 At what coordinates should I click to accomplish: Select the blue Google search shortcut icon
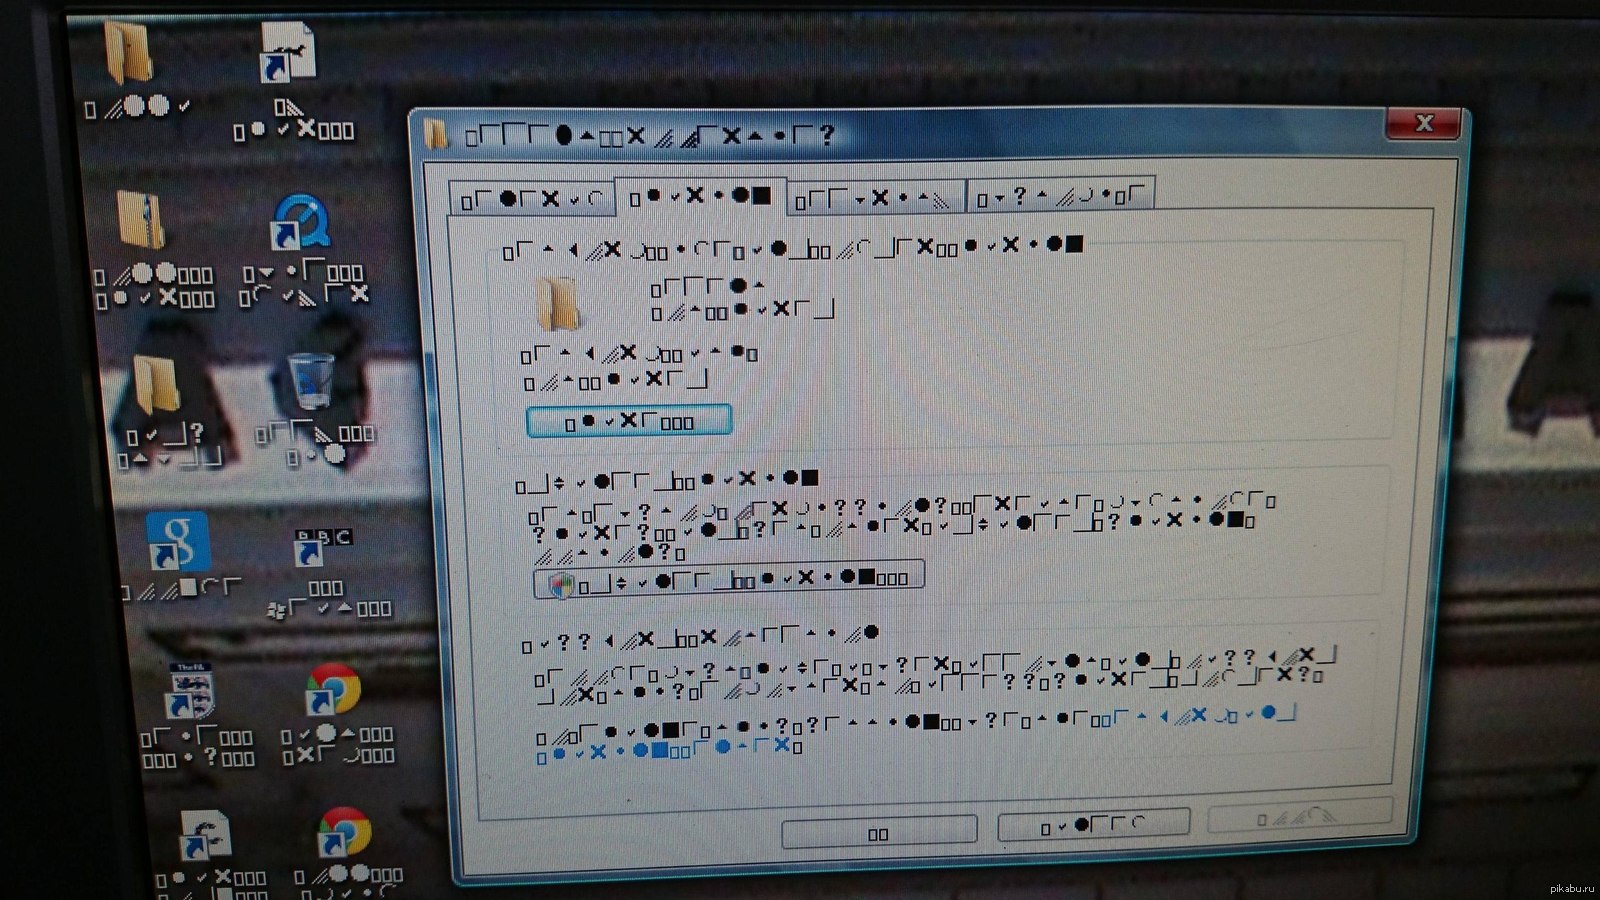[177, 541]
